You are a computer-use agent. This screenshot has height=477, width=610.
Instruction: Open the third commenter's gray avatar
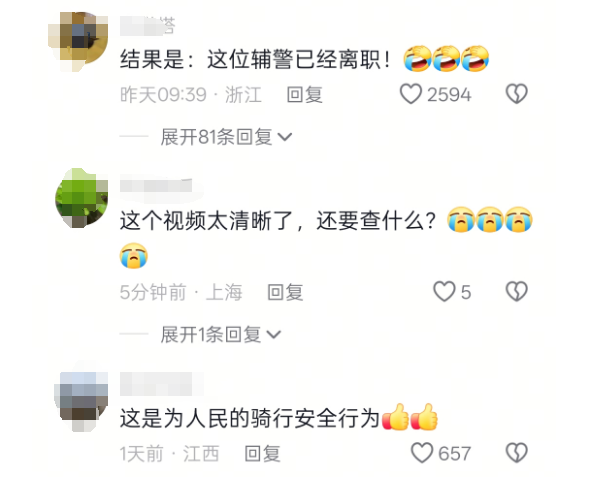pos(81,402)
